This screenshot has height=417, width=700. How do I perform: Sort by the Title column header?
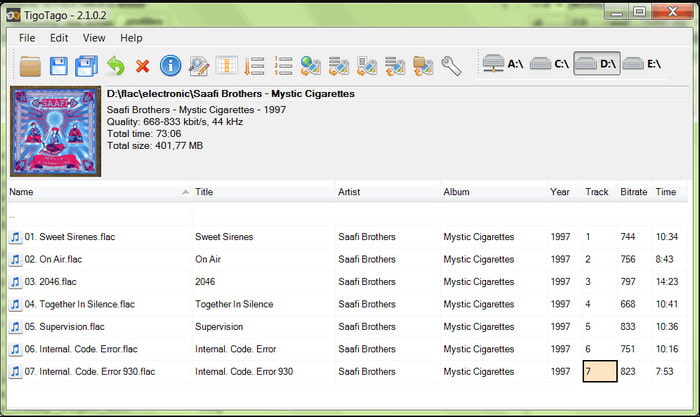(x=263, y=192)
